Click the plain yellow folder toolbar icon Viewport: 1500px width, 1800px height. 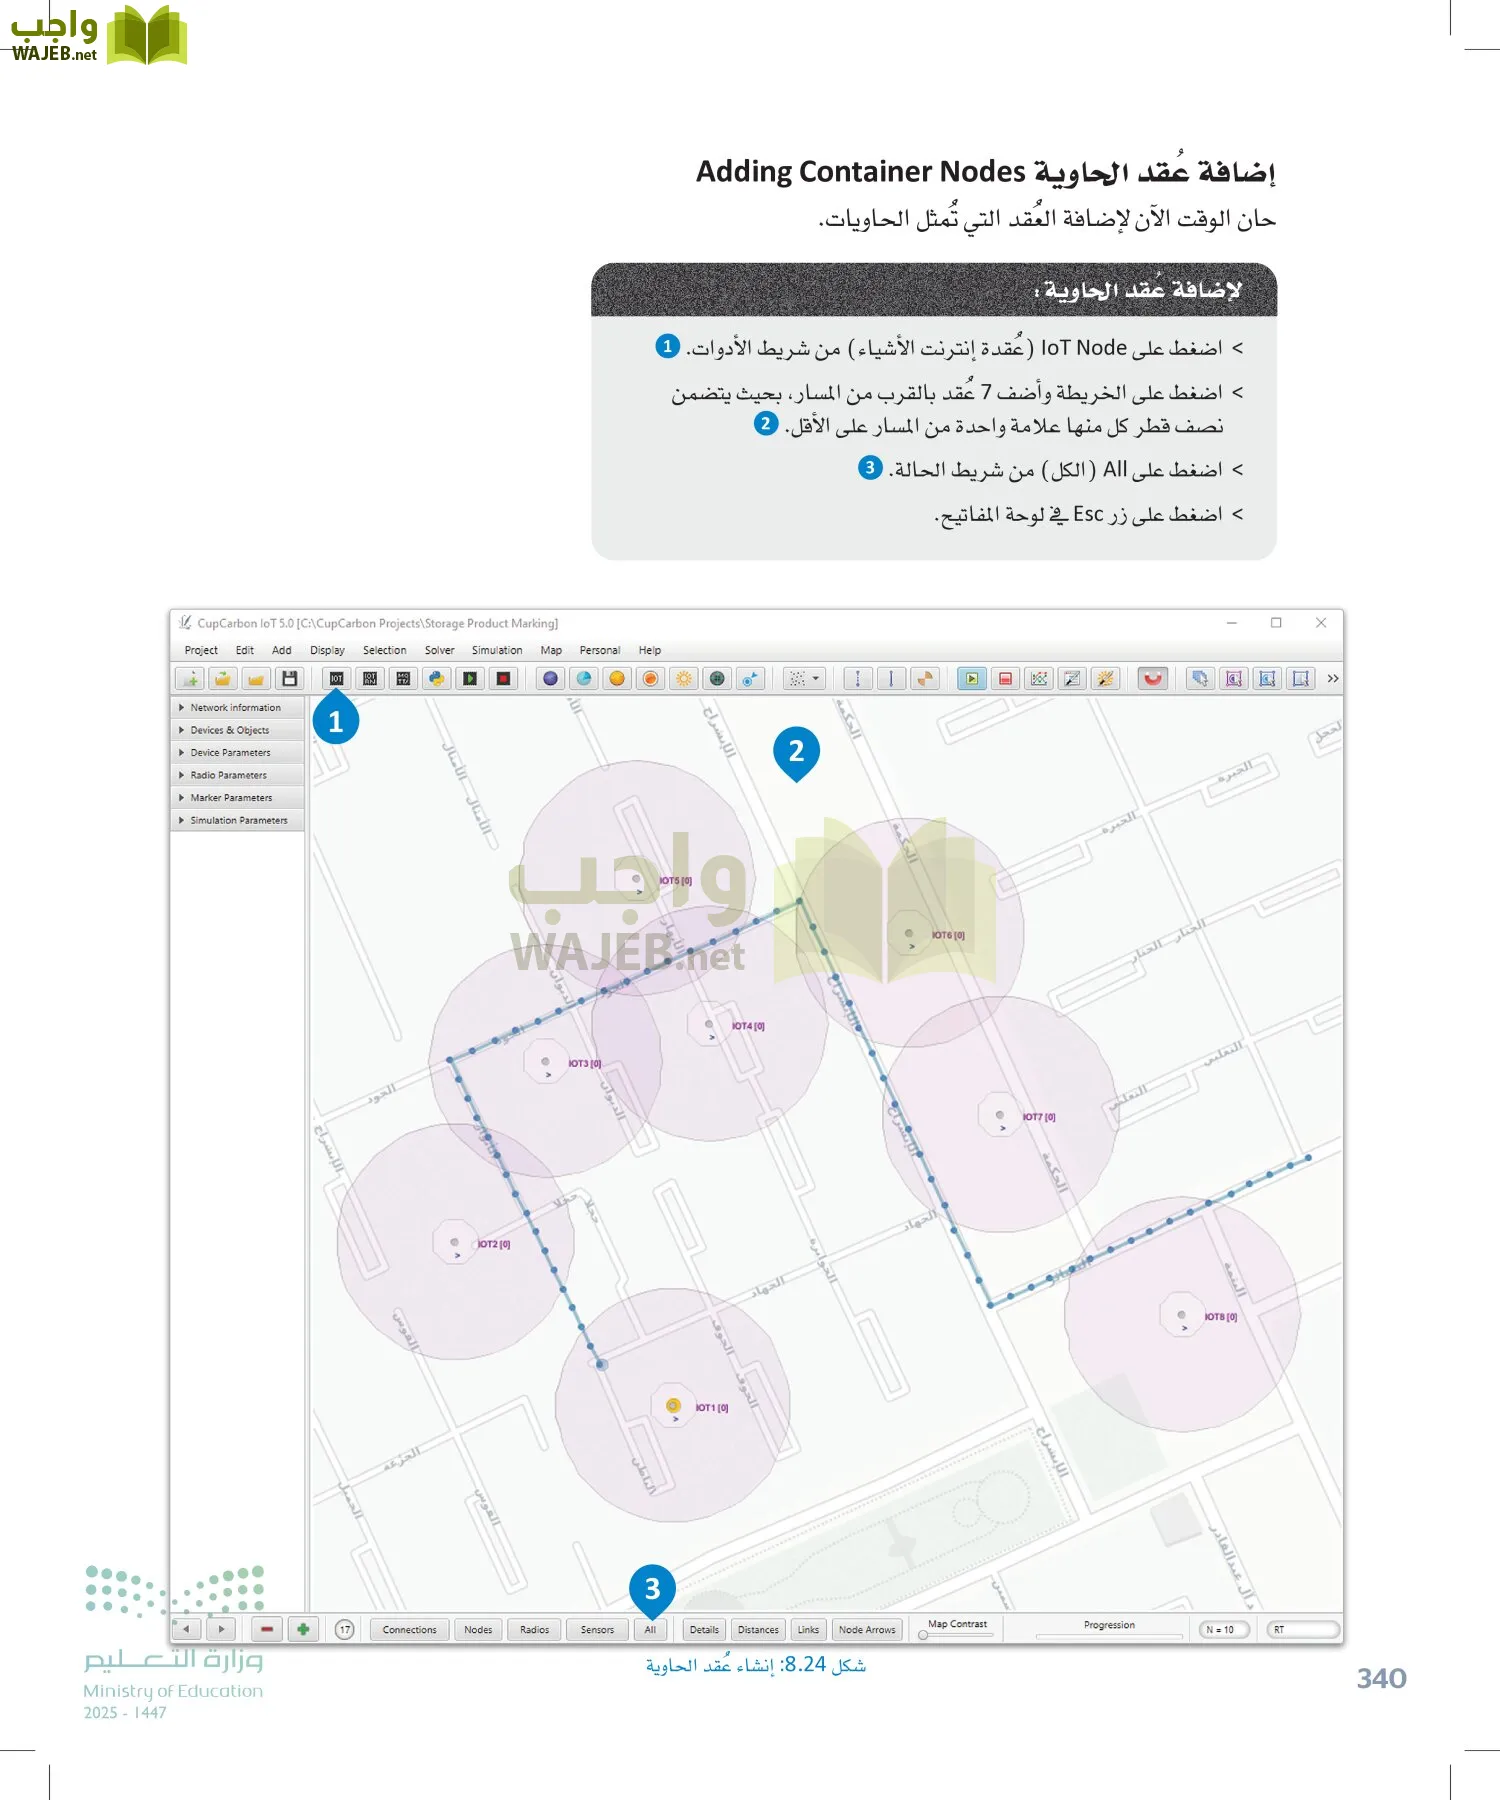pyautogui.click(x=256, y=679)
